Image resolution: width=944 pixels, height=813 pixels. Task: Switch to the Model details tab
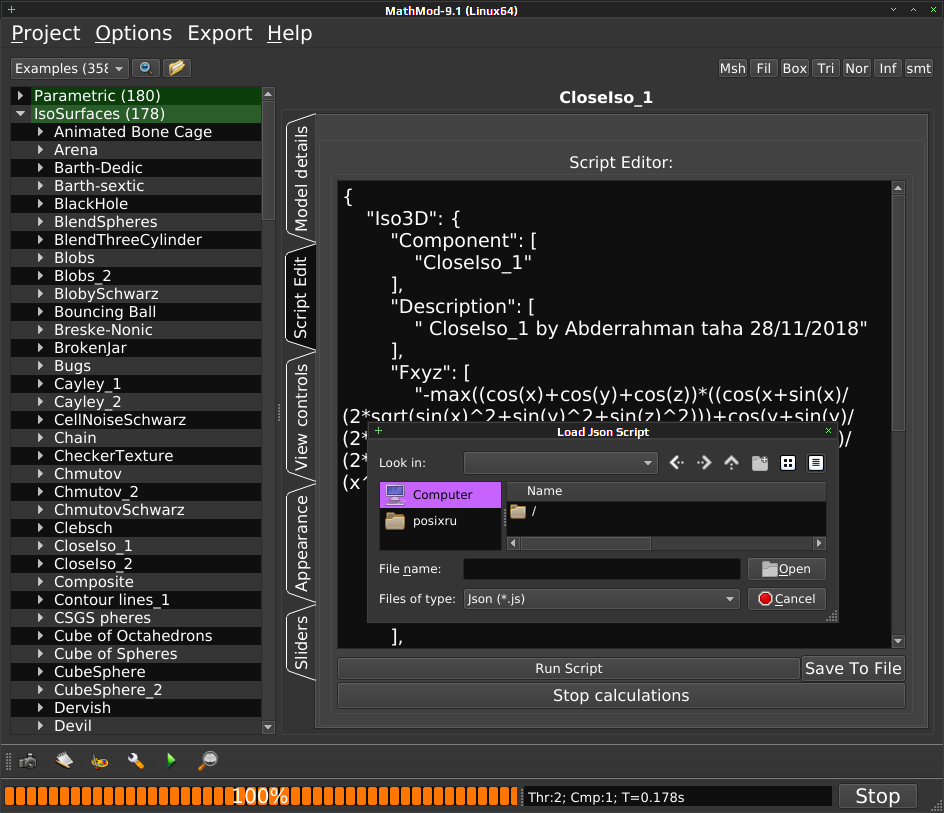click(x=301, y=179)
